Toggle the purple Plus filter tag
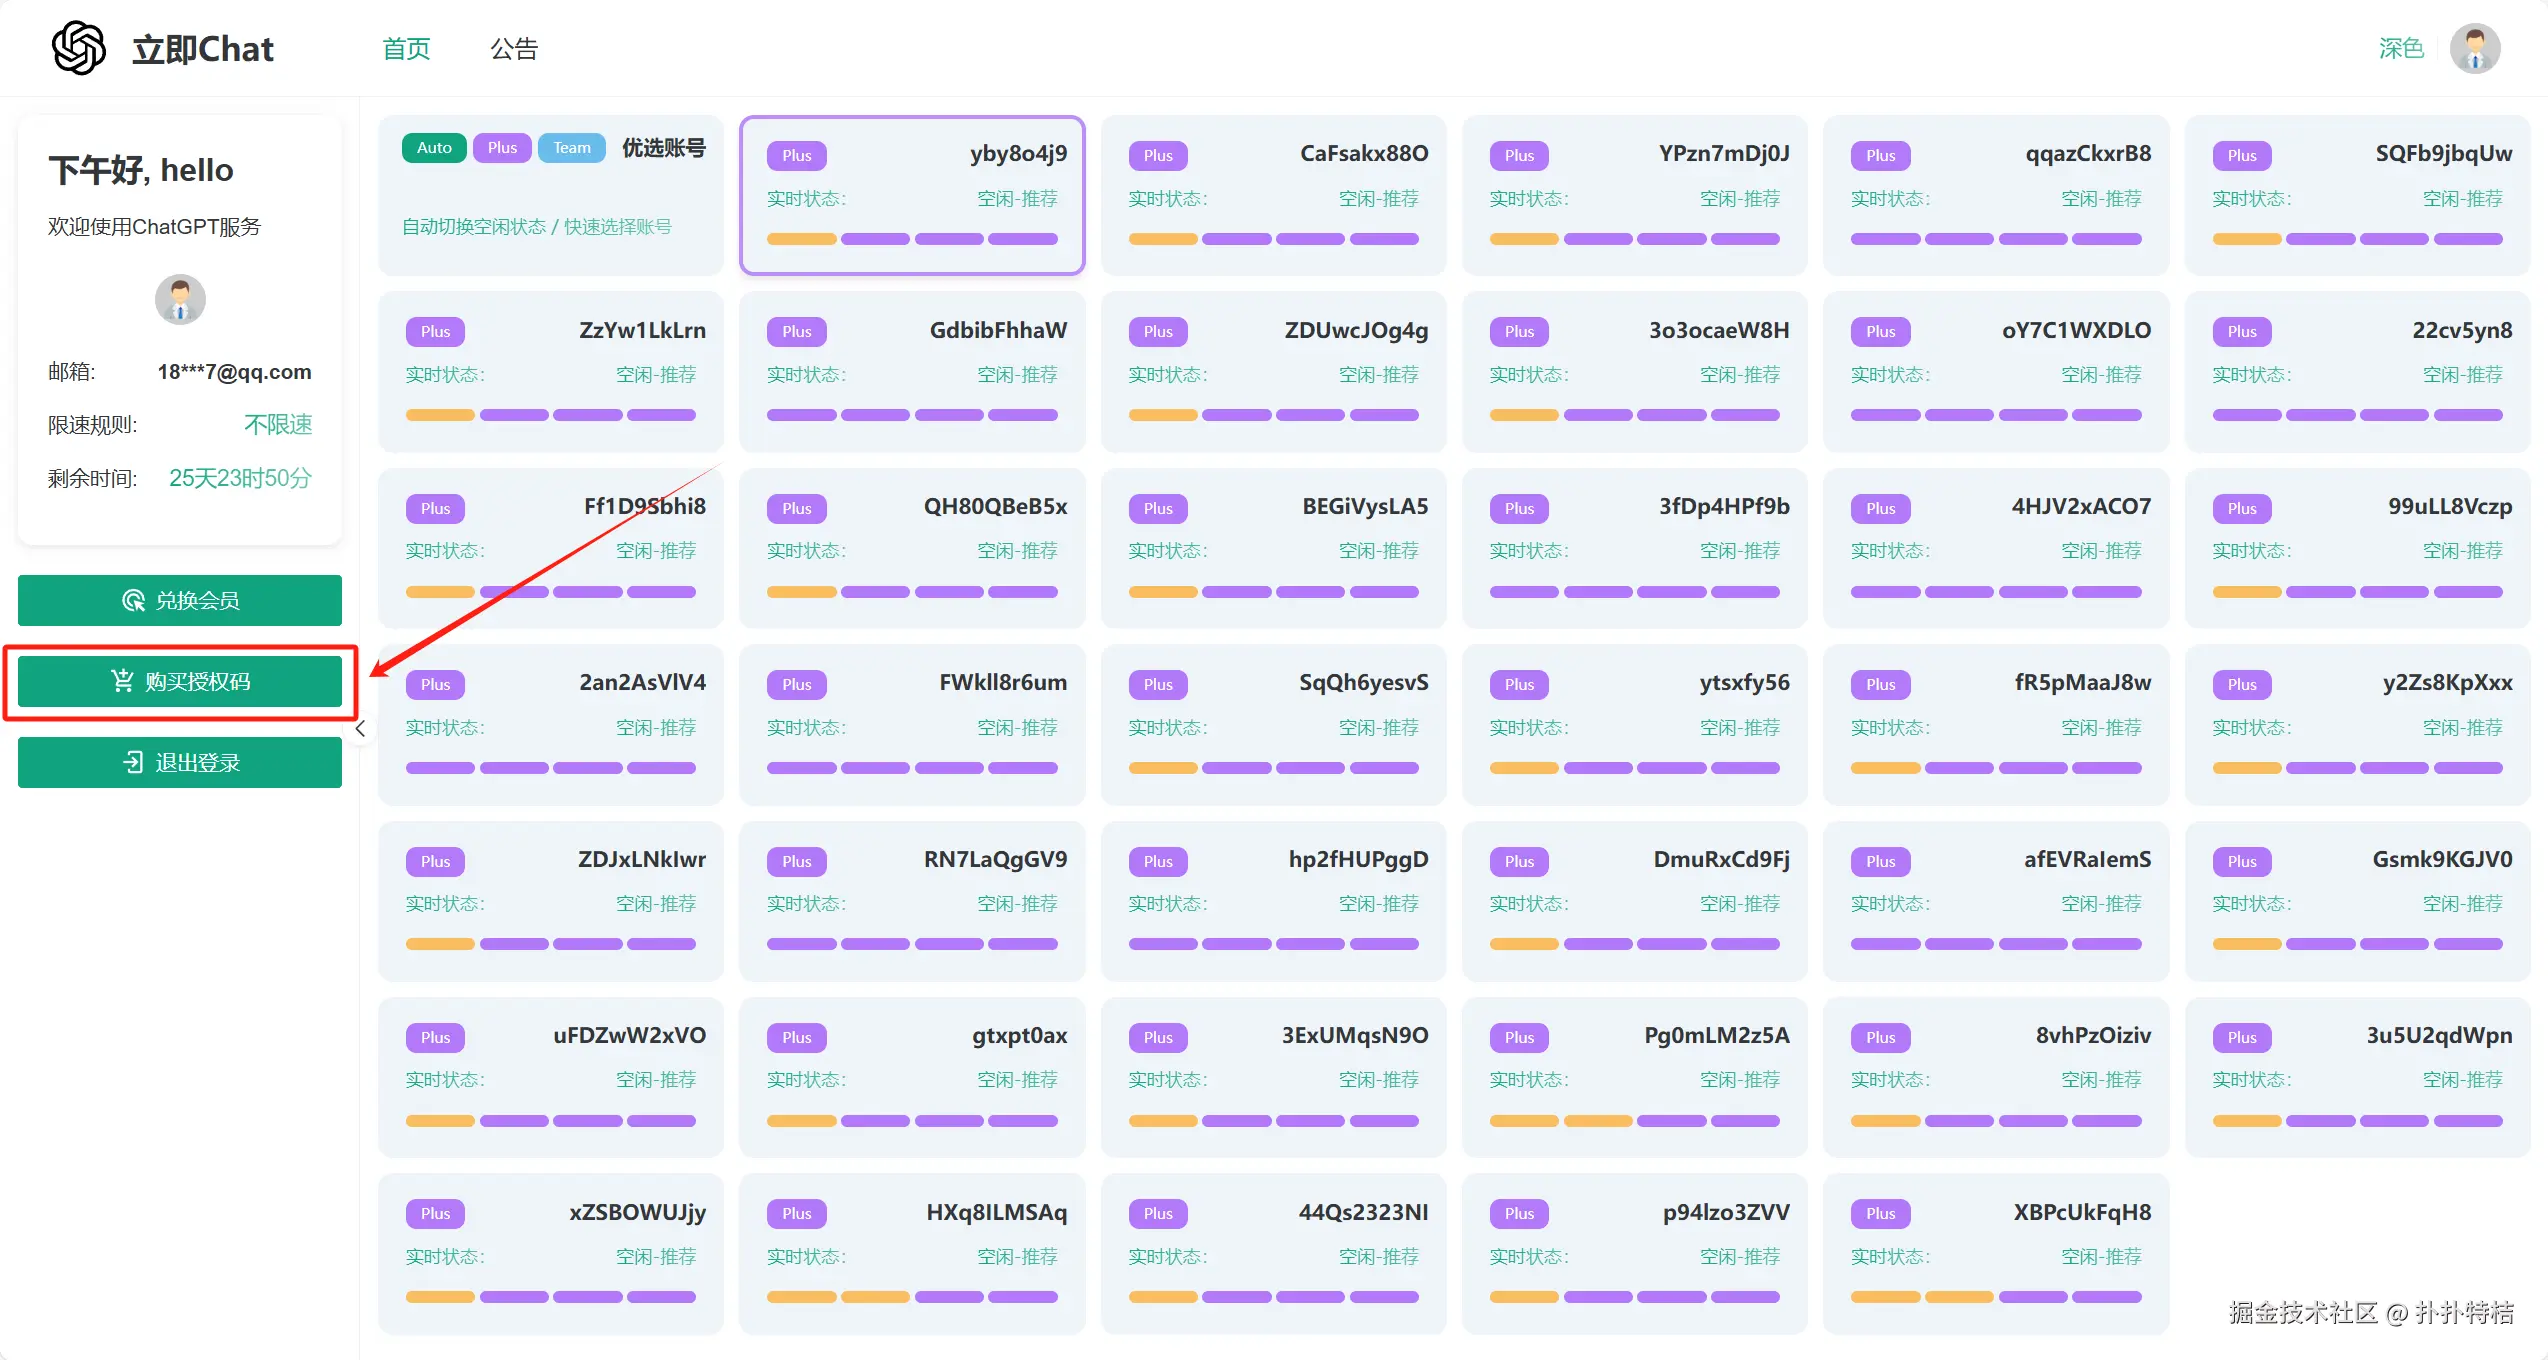 pyautogui.click(x=502, y=148)
